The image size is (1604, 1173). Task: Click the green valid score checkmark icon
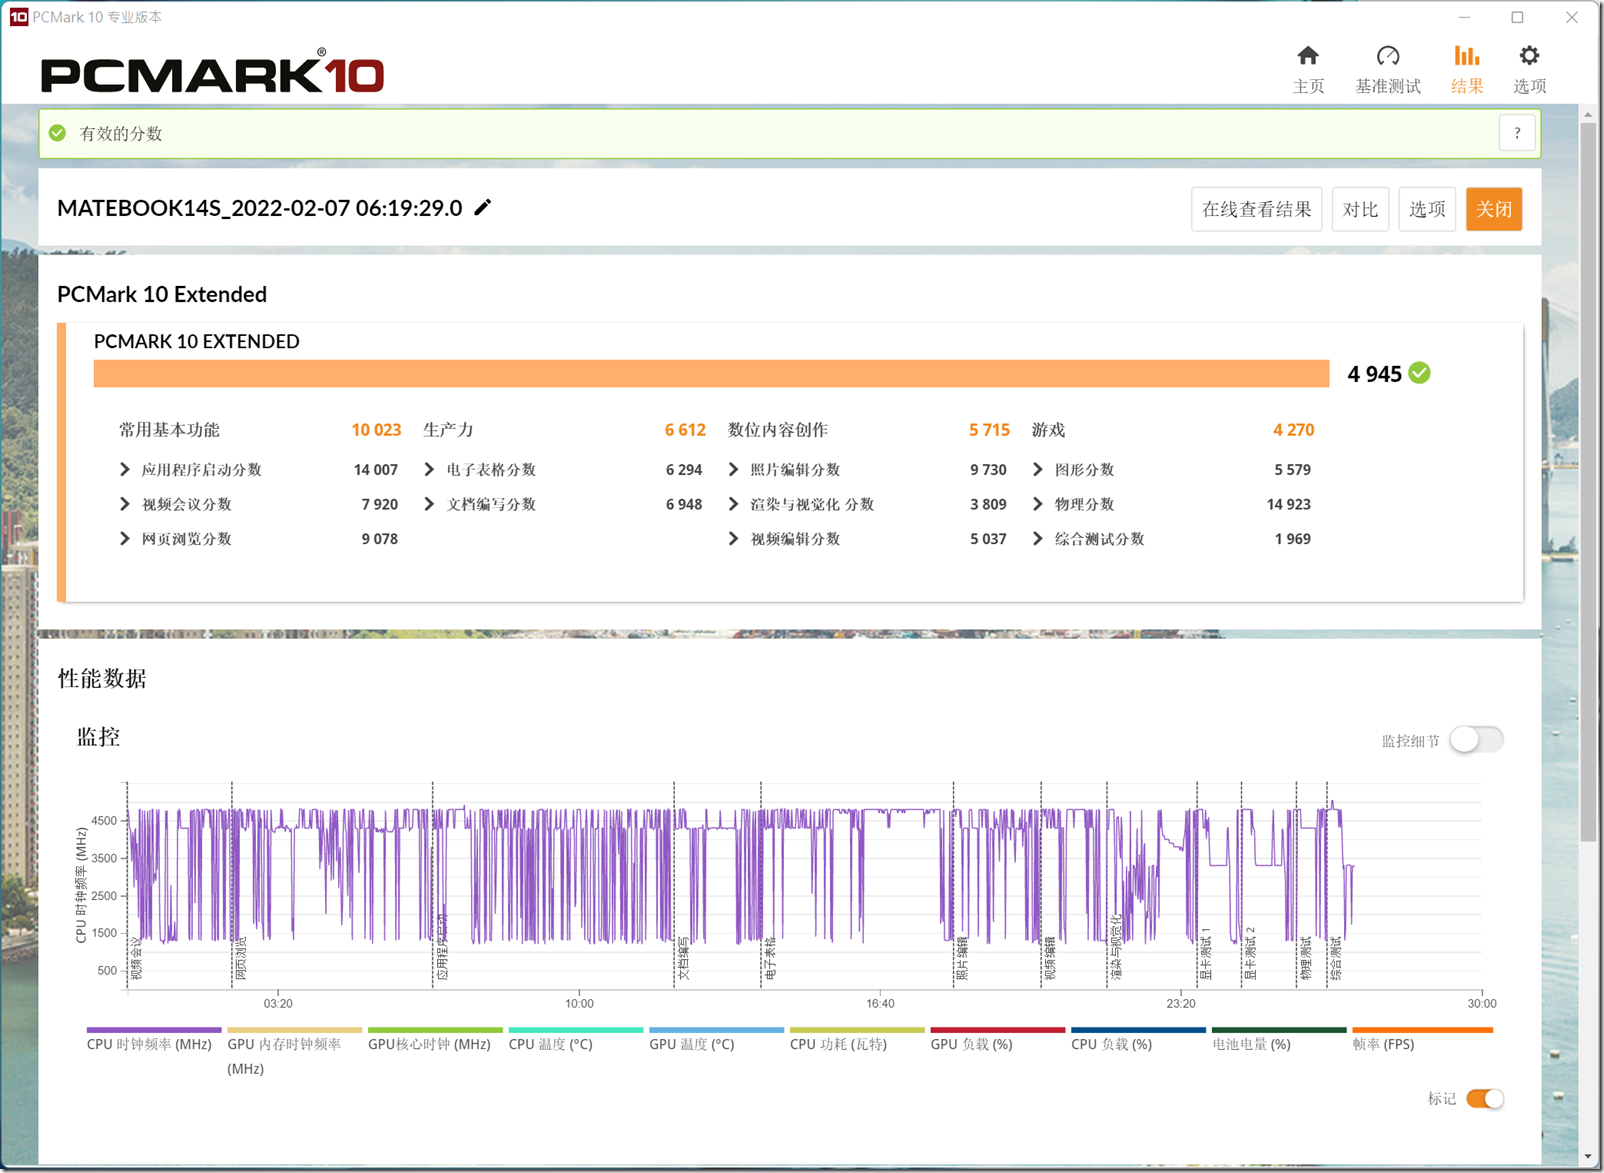point(58,133)
